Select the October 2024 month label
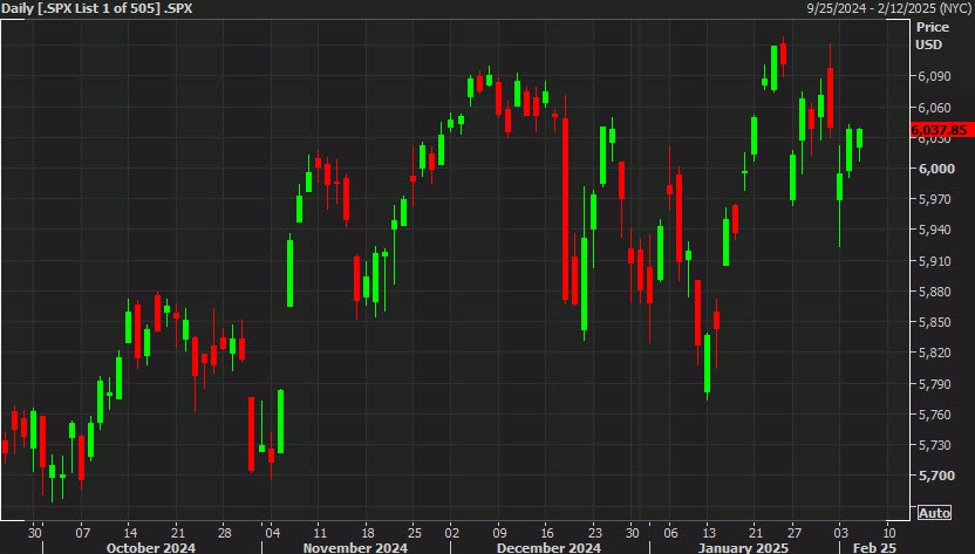The image size is (975, 554). point(151,547)
